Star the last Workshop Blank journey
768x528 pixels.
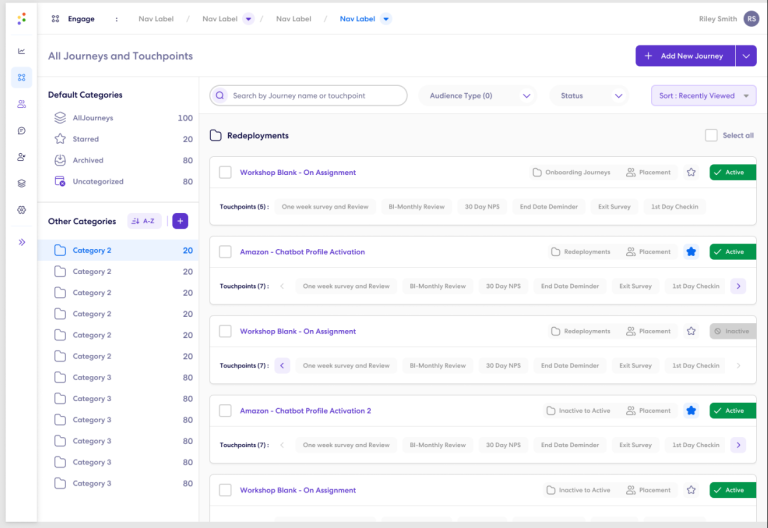click(691, 490)
